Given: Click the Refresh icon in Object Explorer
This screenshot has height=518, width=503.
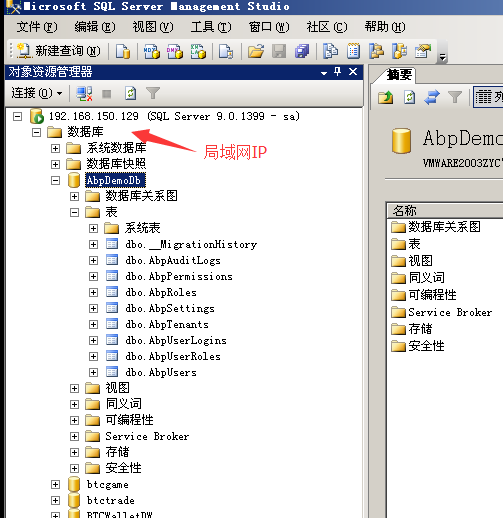Looking at the screenshot, I should (x=130, y=93).
